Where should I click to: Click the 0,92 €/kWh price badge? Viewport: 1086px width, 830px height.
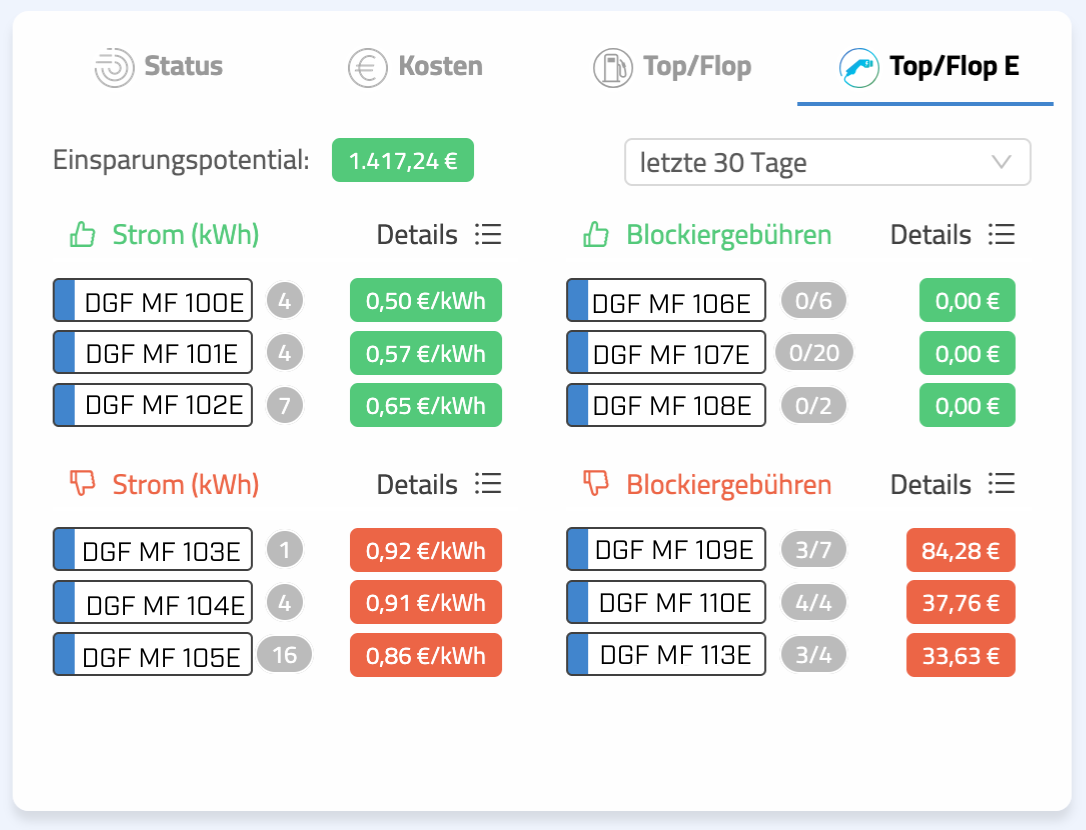coord(425,549)
